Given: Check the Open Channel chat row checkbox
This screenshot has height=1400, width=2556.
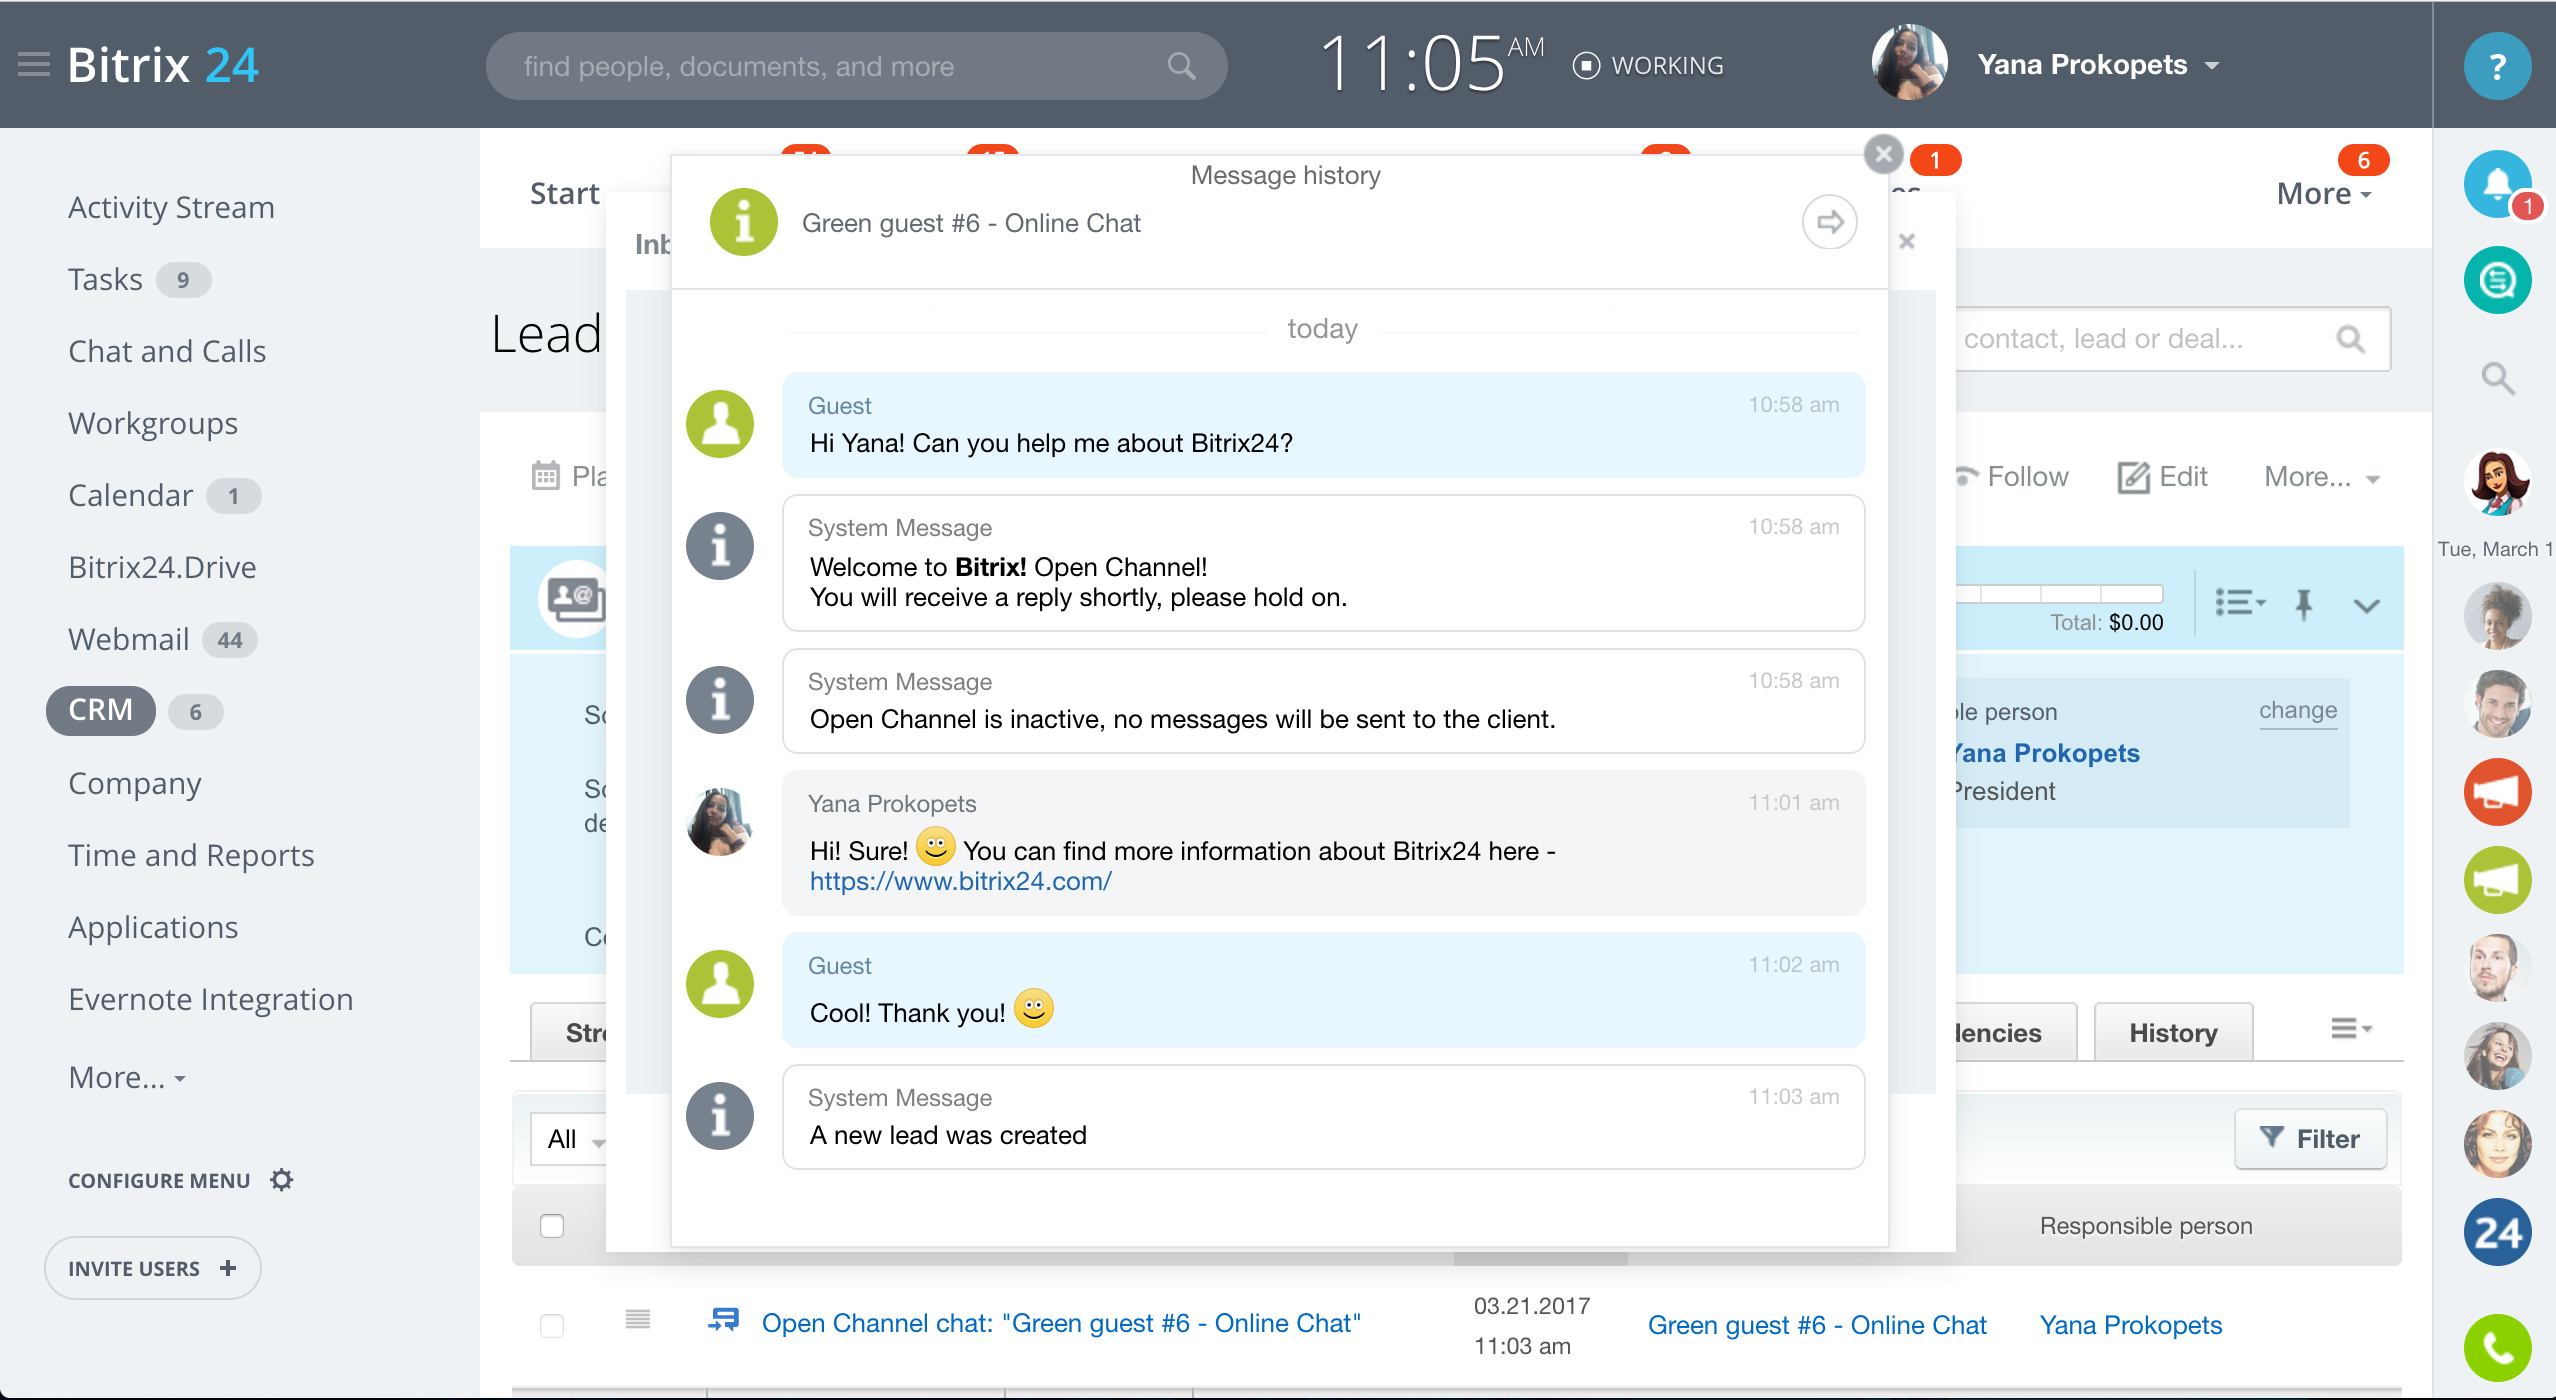Looking at the screenshot, I should [x=552, y=1325].
